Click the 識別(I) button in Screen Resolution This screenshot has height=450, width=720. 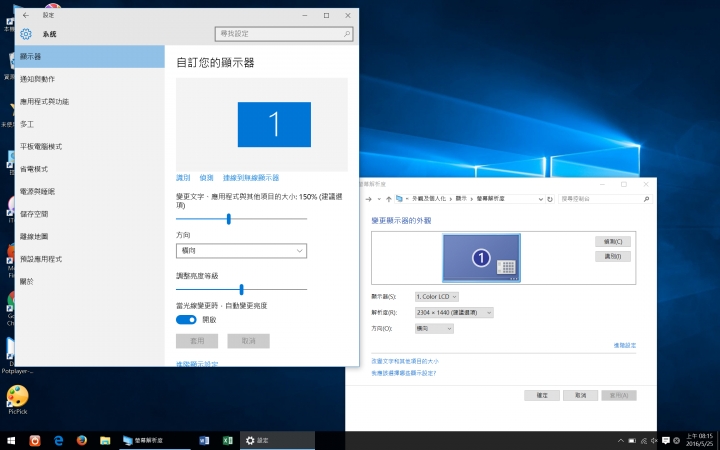613,256
